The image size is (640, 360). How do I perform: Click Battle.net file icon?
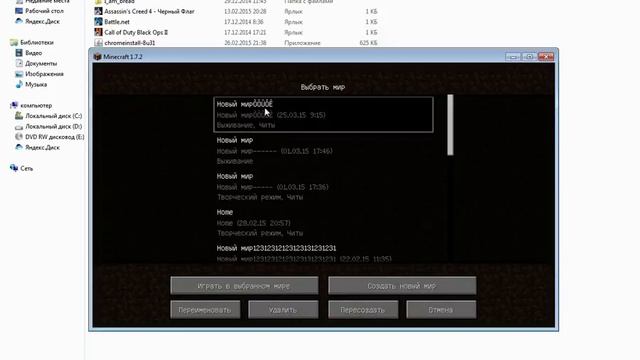pyautogui.click(x=98, y=22)
